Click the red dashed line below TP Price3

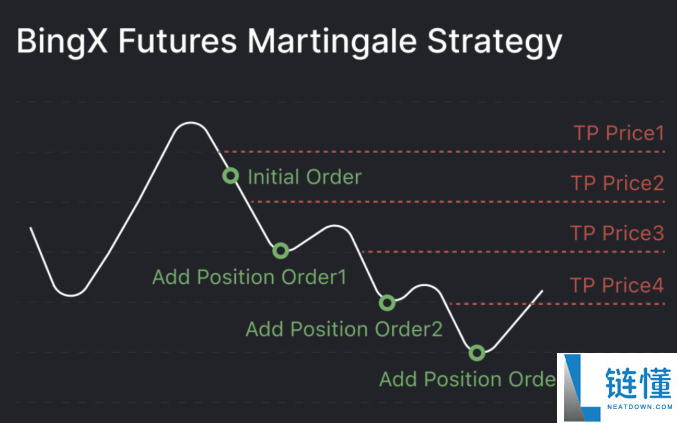513,252
